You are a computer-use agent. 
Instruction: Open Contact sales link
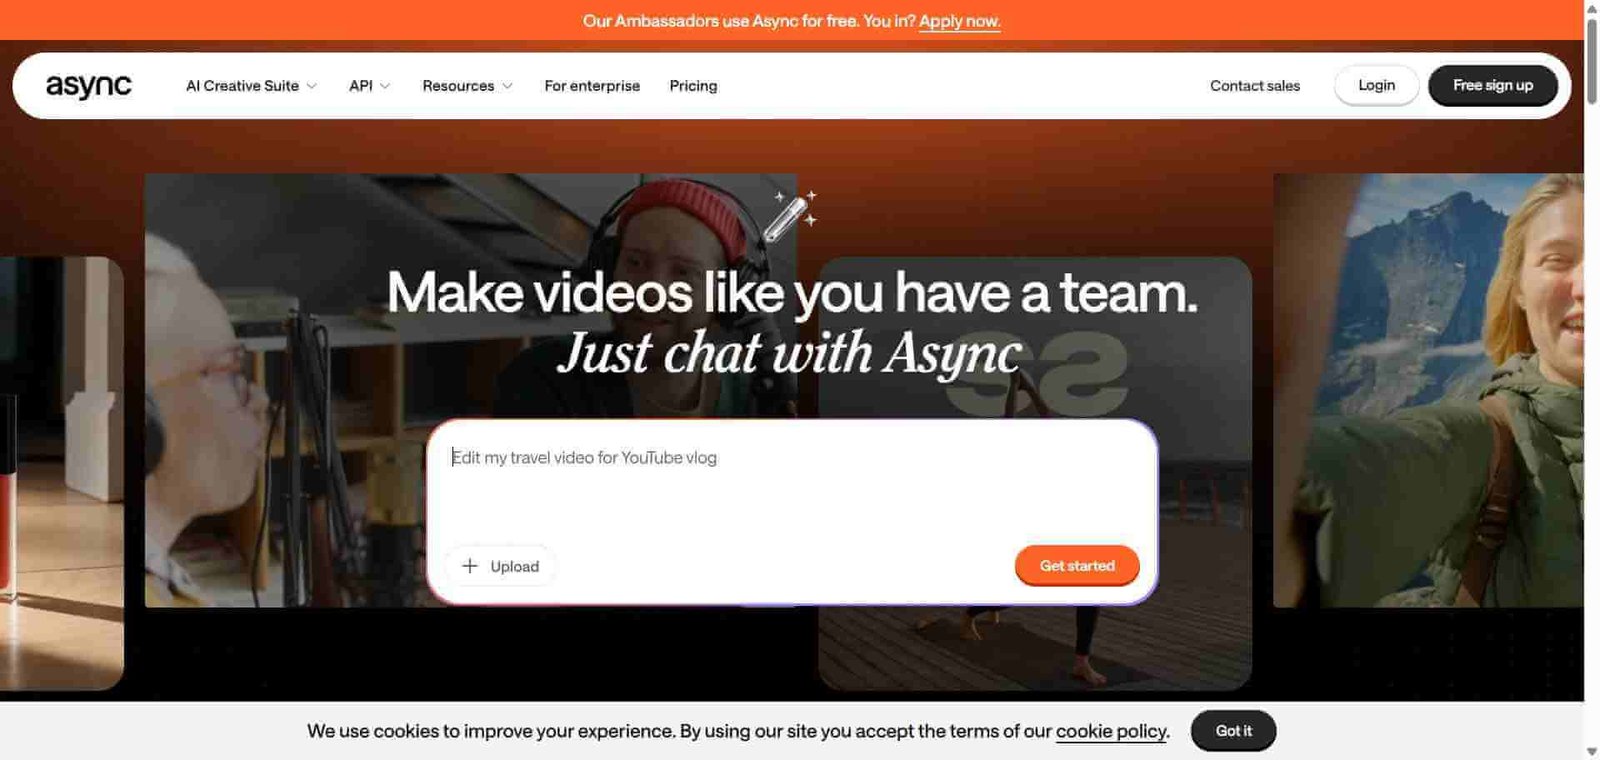pyautogui.click(x=1255, y=86)
